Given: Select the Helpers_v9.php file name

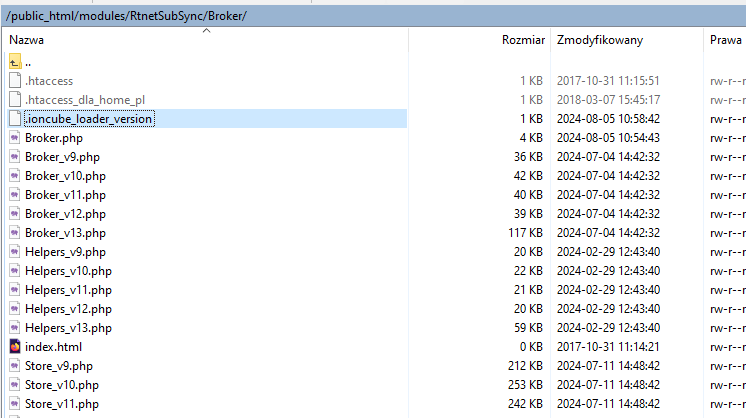Looking at the screenshot, I should tap(65, 252).
